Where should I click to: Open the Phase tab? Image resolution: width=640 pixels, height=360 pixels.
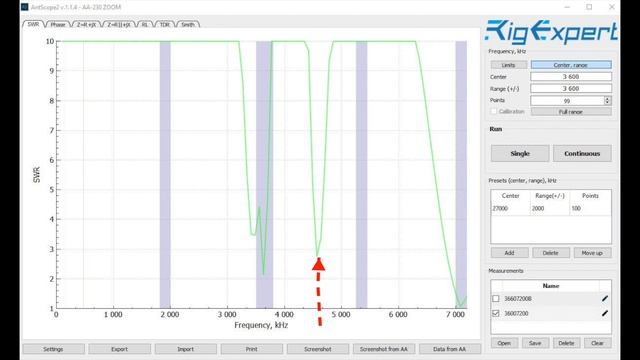coord(58,24)
